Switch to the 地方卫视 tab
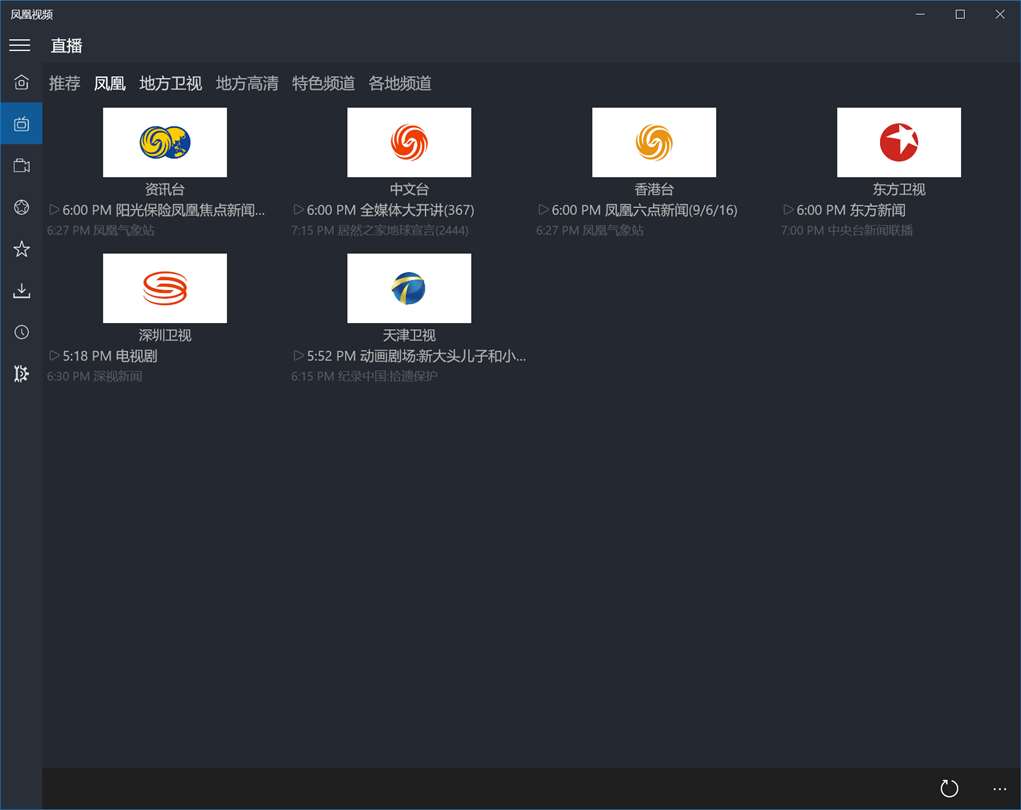The width and height of the screenshot is (1021, 810). (x=171, y=83)
